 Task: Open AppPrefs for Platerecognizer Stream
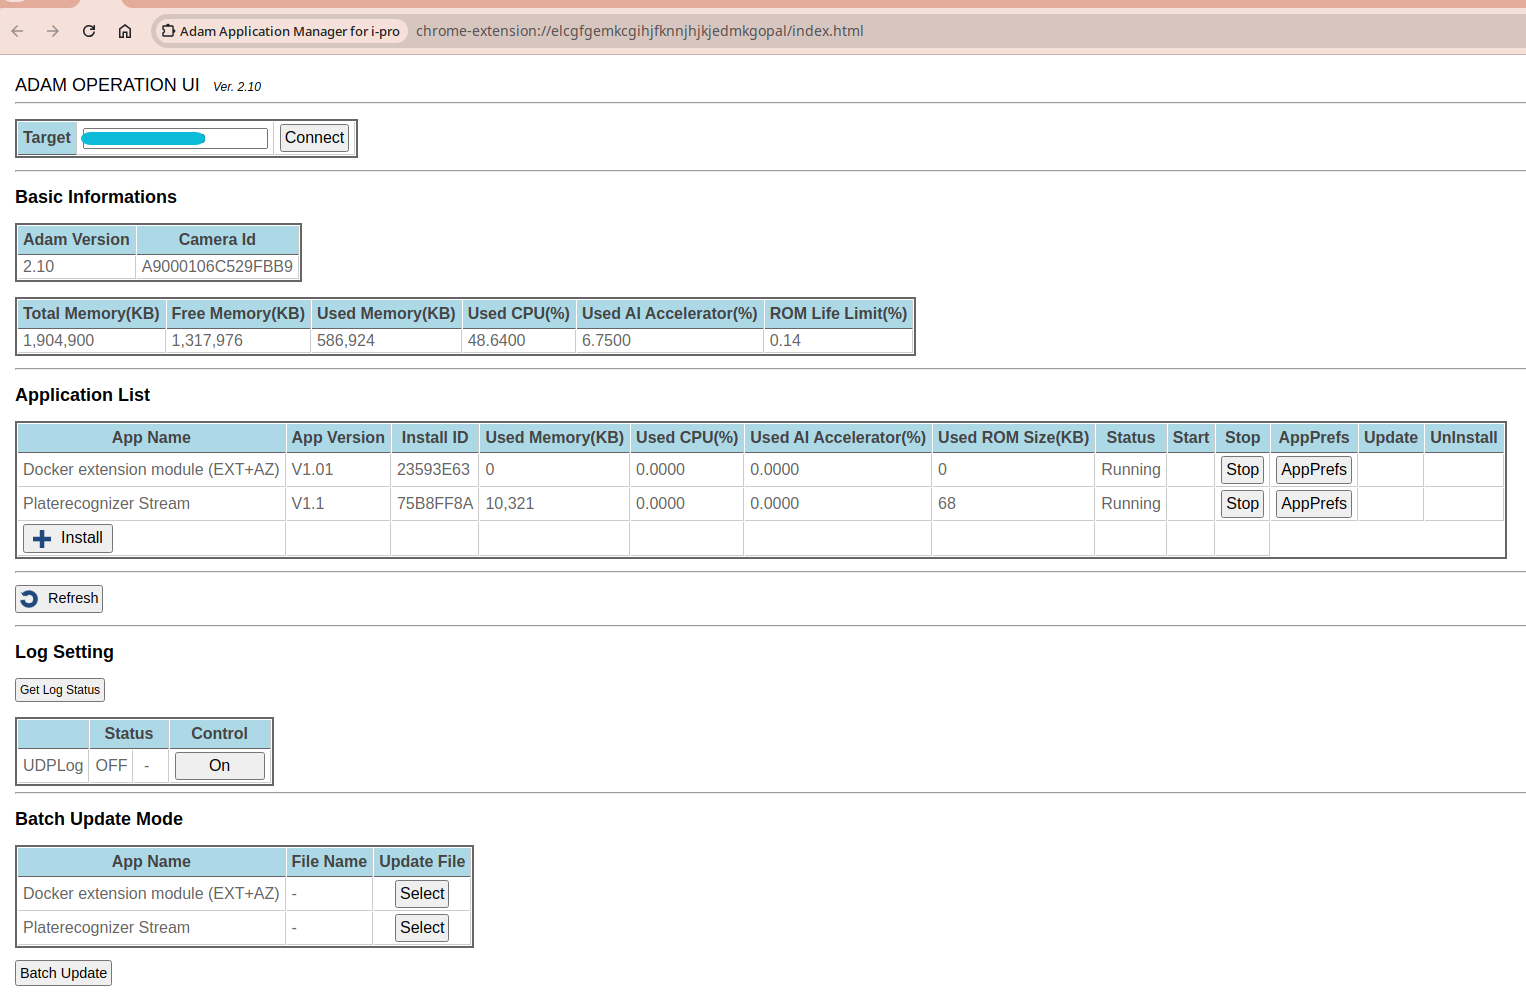[x=1313, y=504]
